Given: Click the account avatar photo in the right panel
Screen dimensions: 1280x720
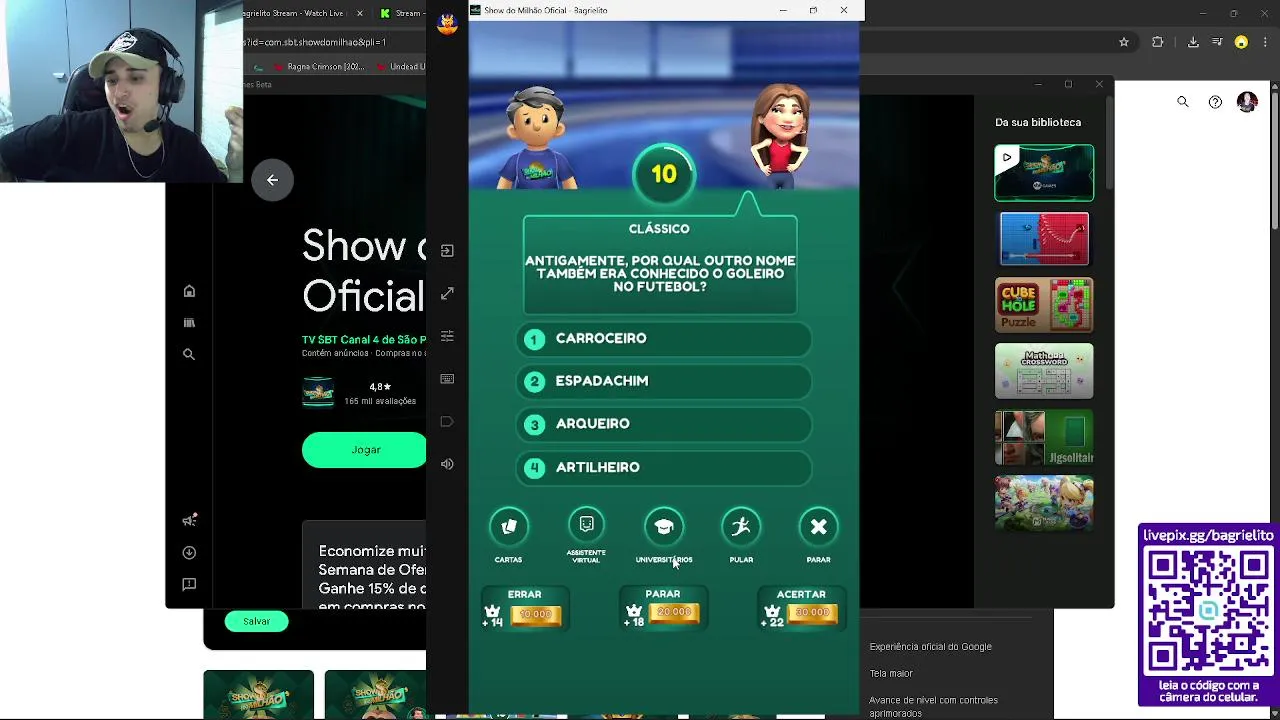Looking at the screenshot, I should pyautogui.click(x=1247, y=102).
